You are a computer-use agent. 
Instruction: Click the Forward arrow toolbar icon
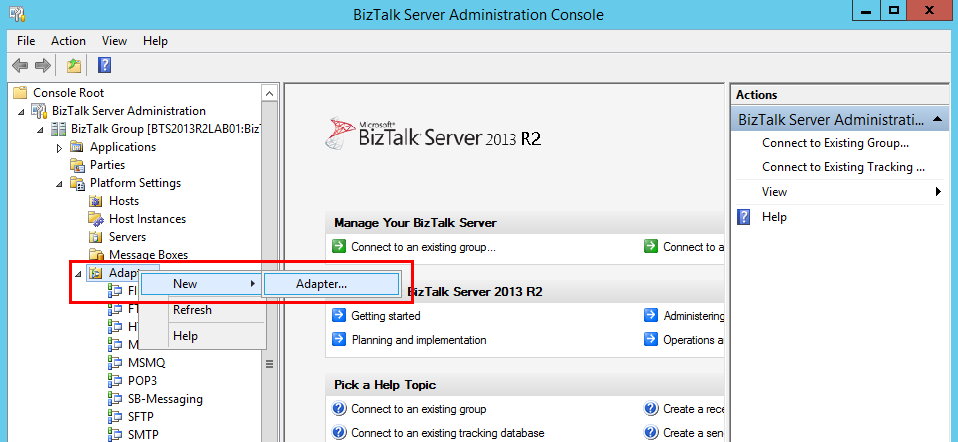pos(43,66)
